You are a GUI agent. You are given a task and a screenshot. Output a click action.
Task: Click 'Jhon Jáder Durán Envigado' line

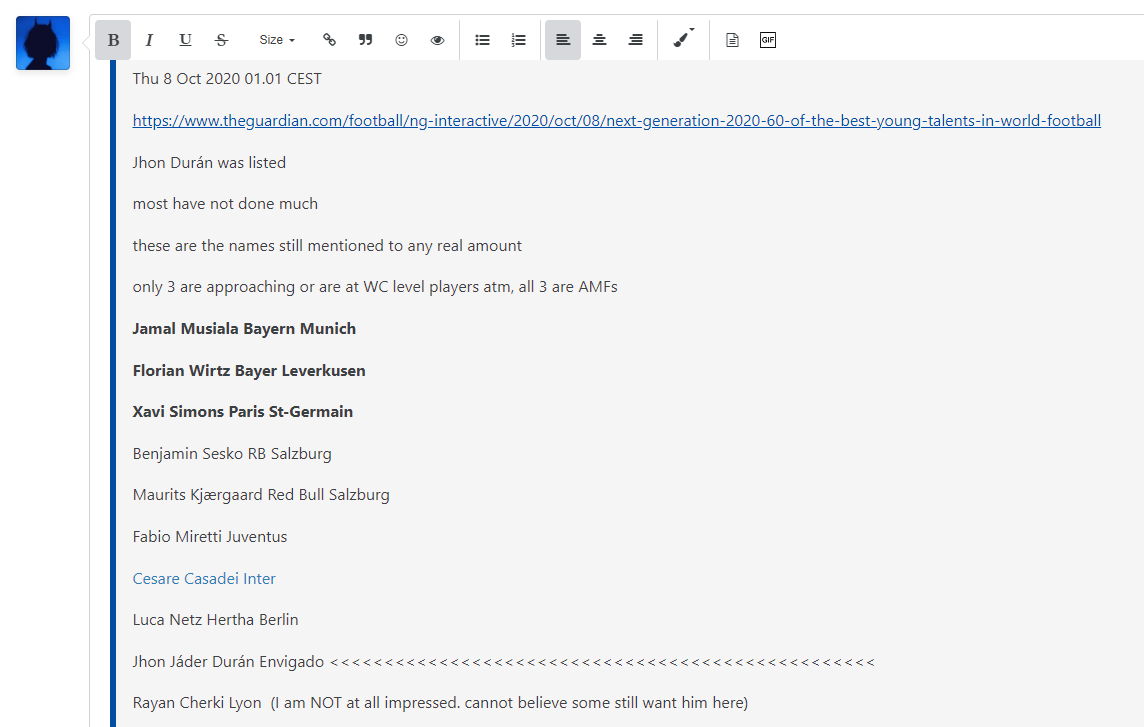503,662
